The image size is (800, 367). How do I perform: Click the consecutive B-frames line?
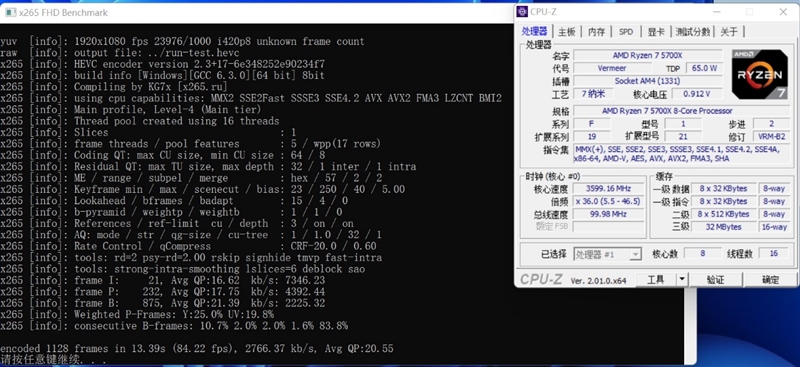[174, 326]
